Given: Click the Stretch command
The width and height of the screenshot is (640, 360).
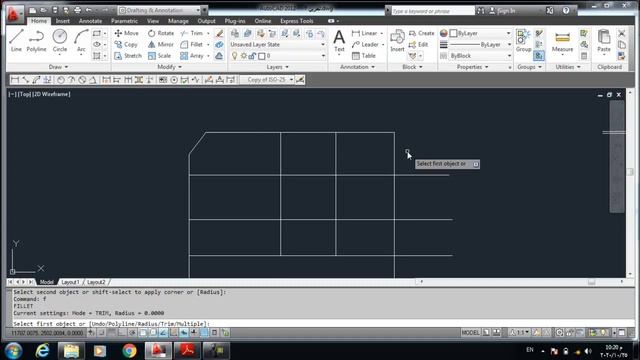Looking at the screenshot, I should click(128, 56).
